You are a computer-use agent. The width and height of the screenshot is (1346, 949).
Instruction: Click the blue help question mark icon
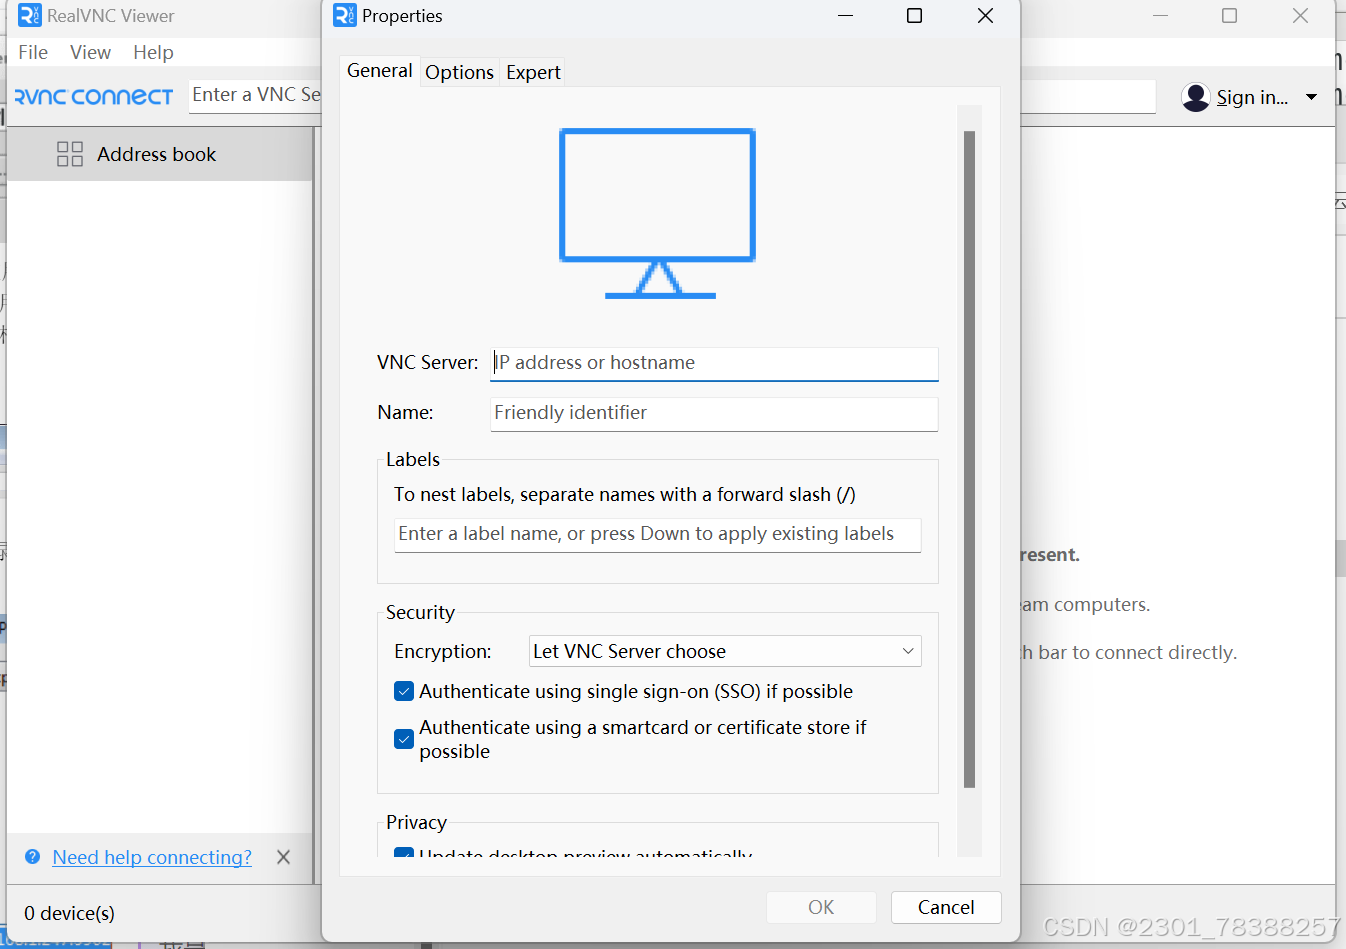click(33, 857)
